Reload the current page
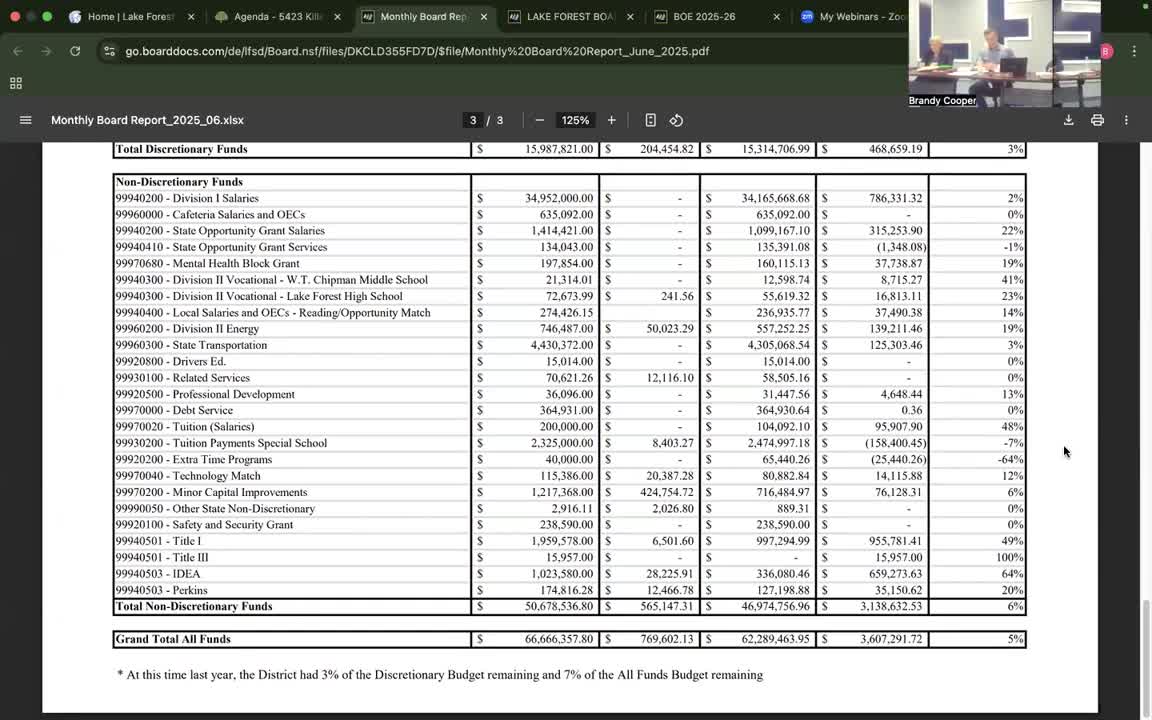 coord(75,51)
